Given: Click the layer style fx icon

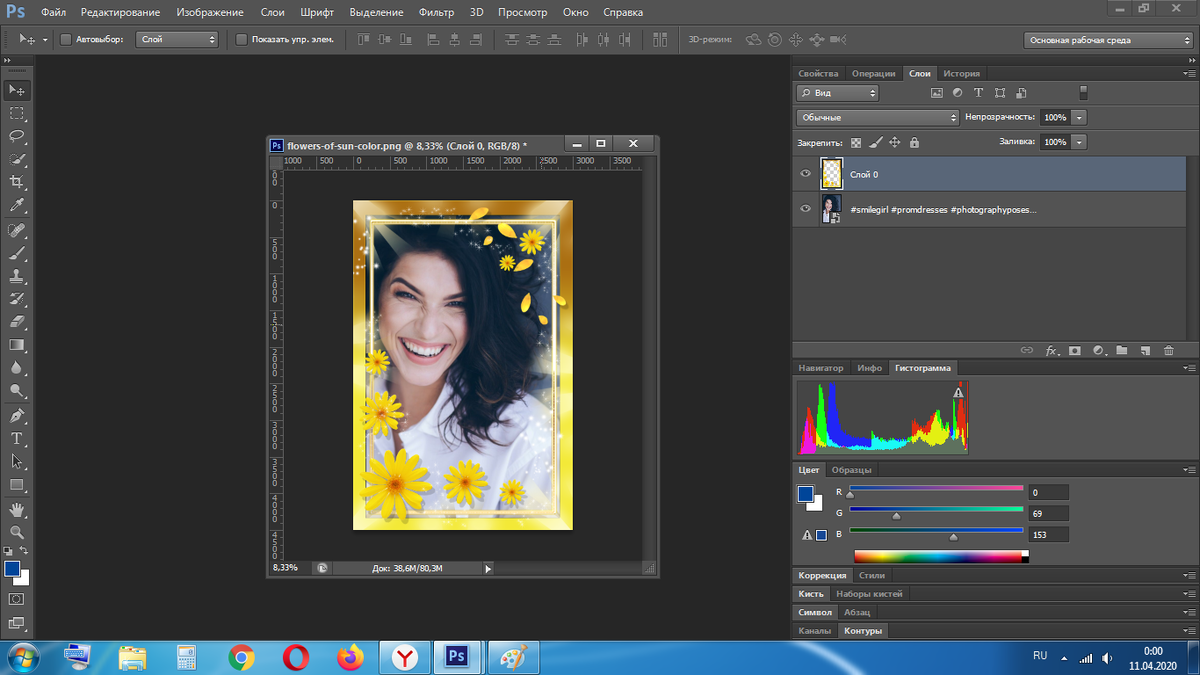Looking at the screenshot, I should point(1052,351).
